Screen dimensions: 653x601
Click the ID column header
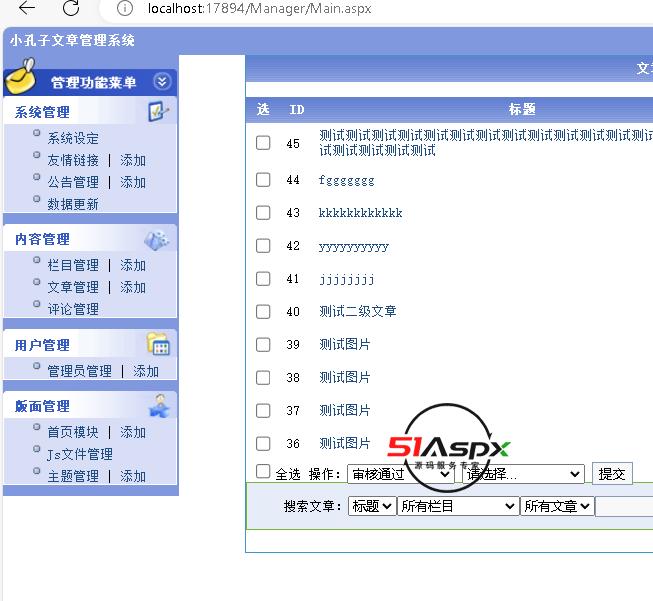[x=297, y=110]
